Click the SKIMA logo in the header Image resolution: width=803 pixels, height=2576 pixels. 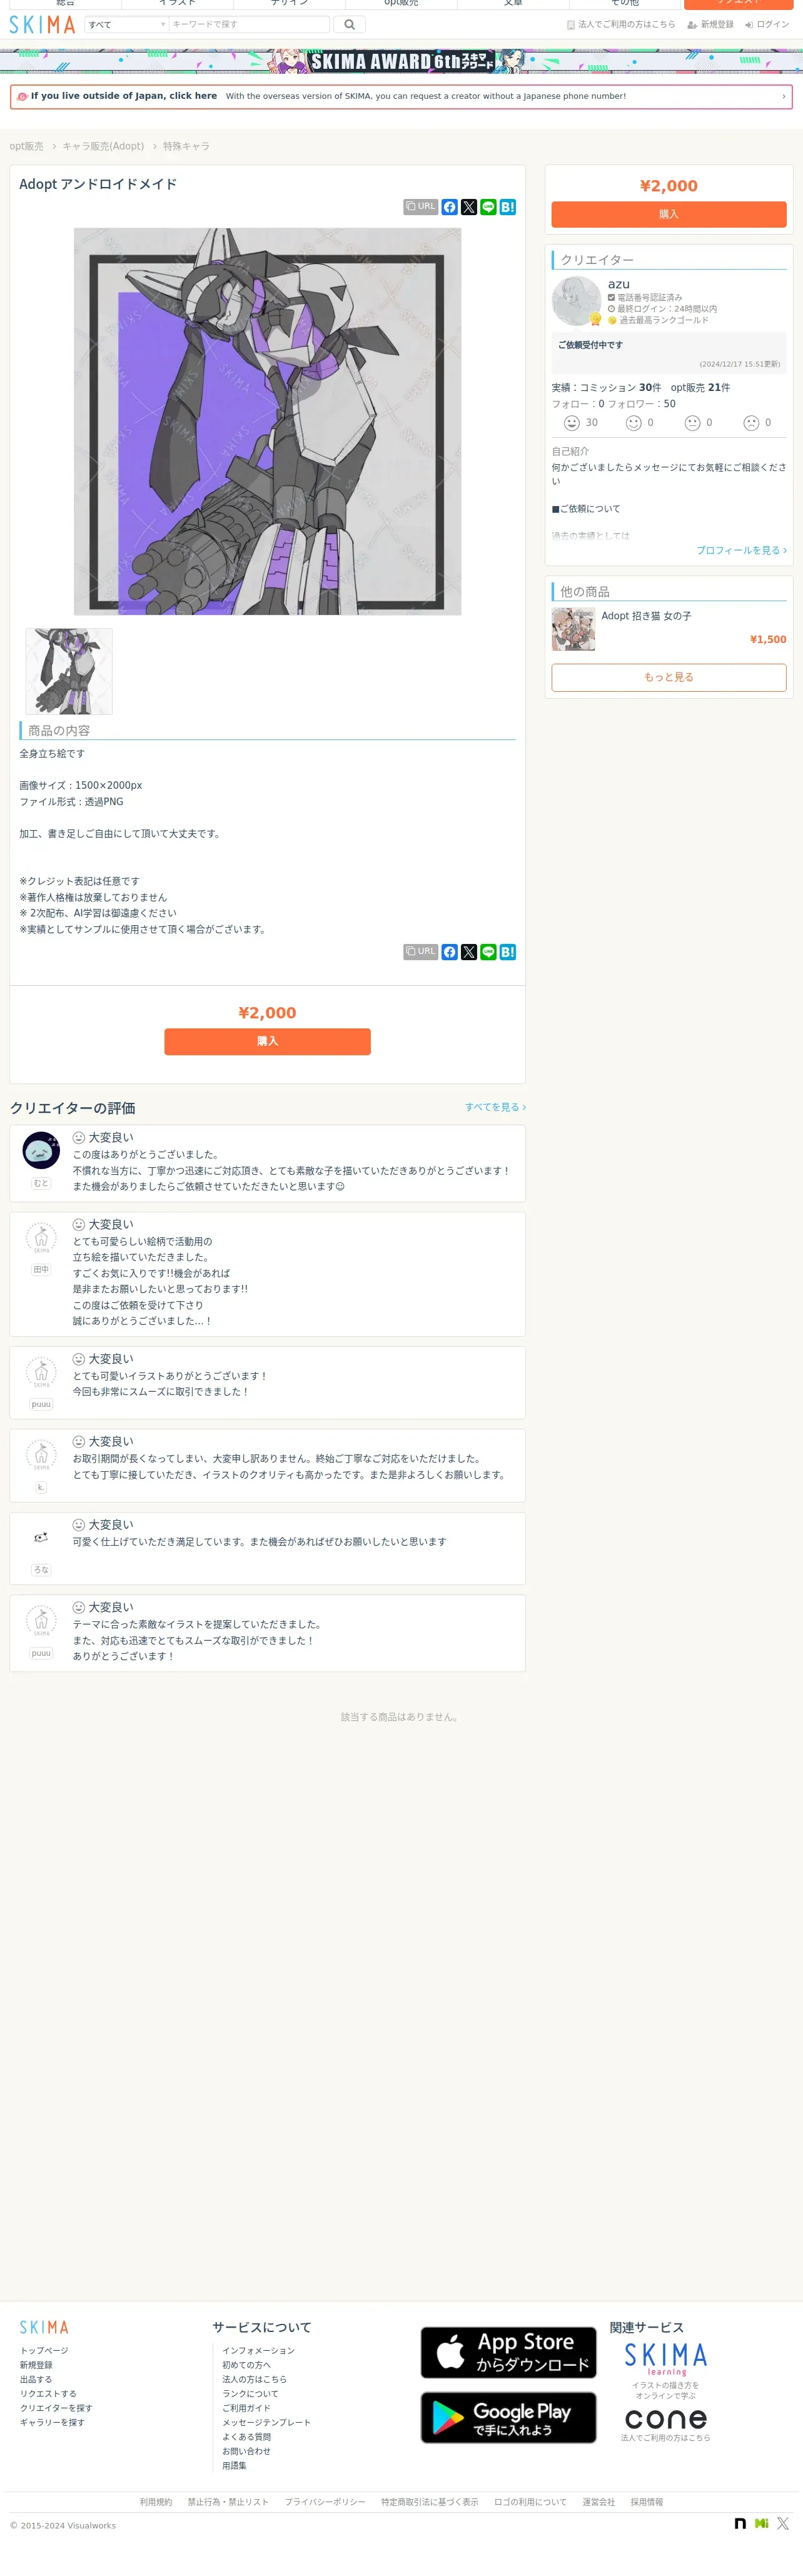click(x=42, y=24)
